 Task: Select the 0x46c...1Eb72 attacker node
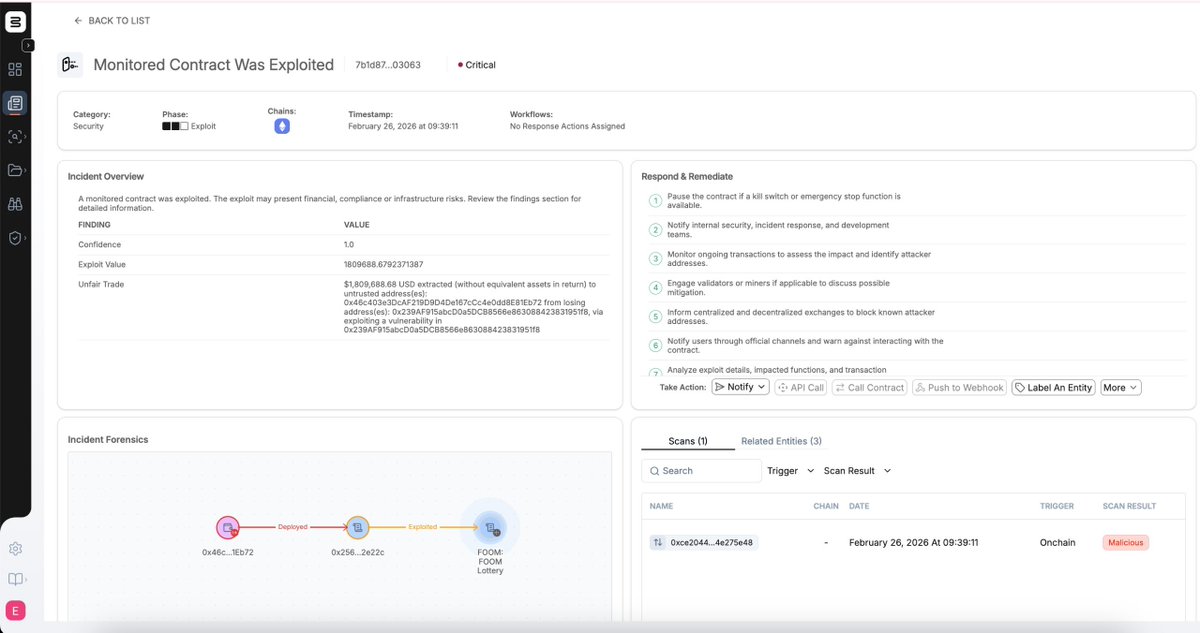point(228,527)
